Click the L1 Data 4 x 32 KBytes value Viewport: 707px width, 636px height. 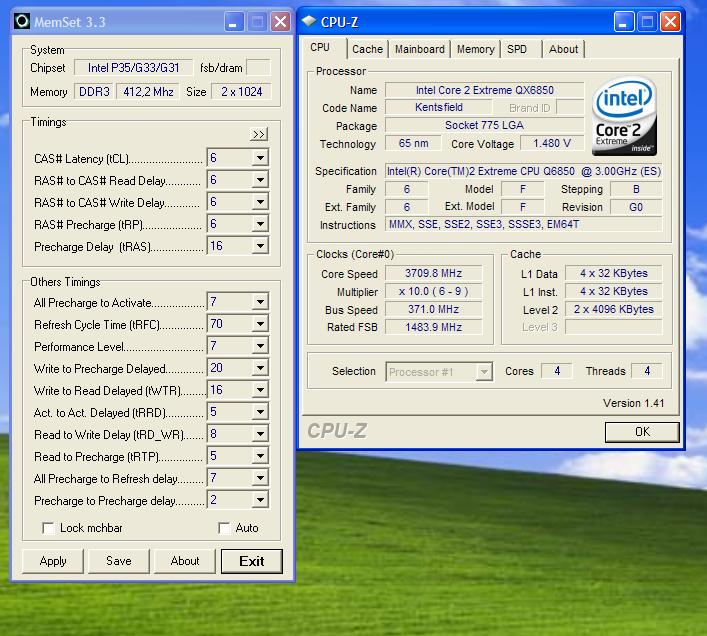pos(614,273)
